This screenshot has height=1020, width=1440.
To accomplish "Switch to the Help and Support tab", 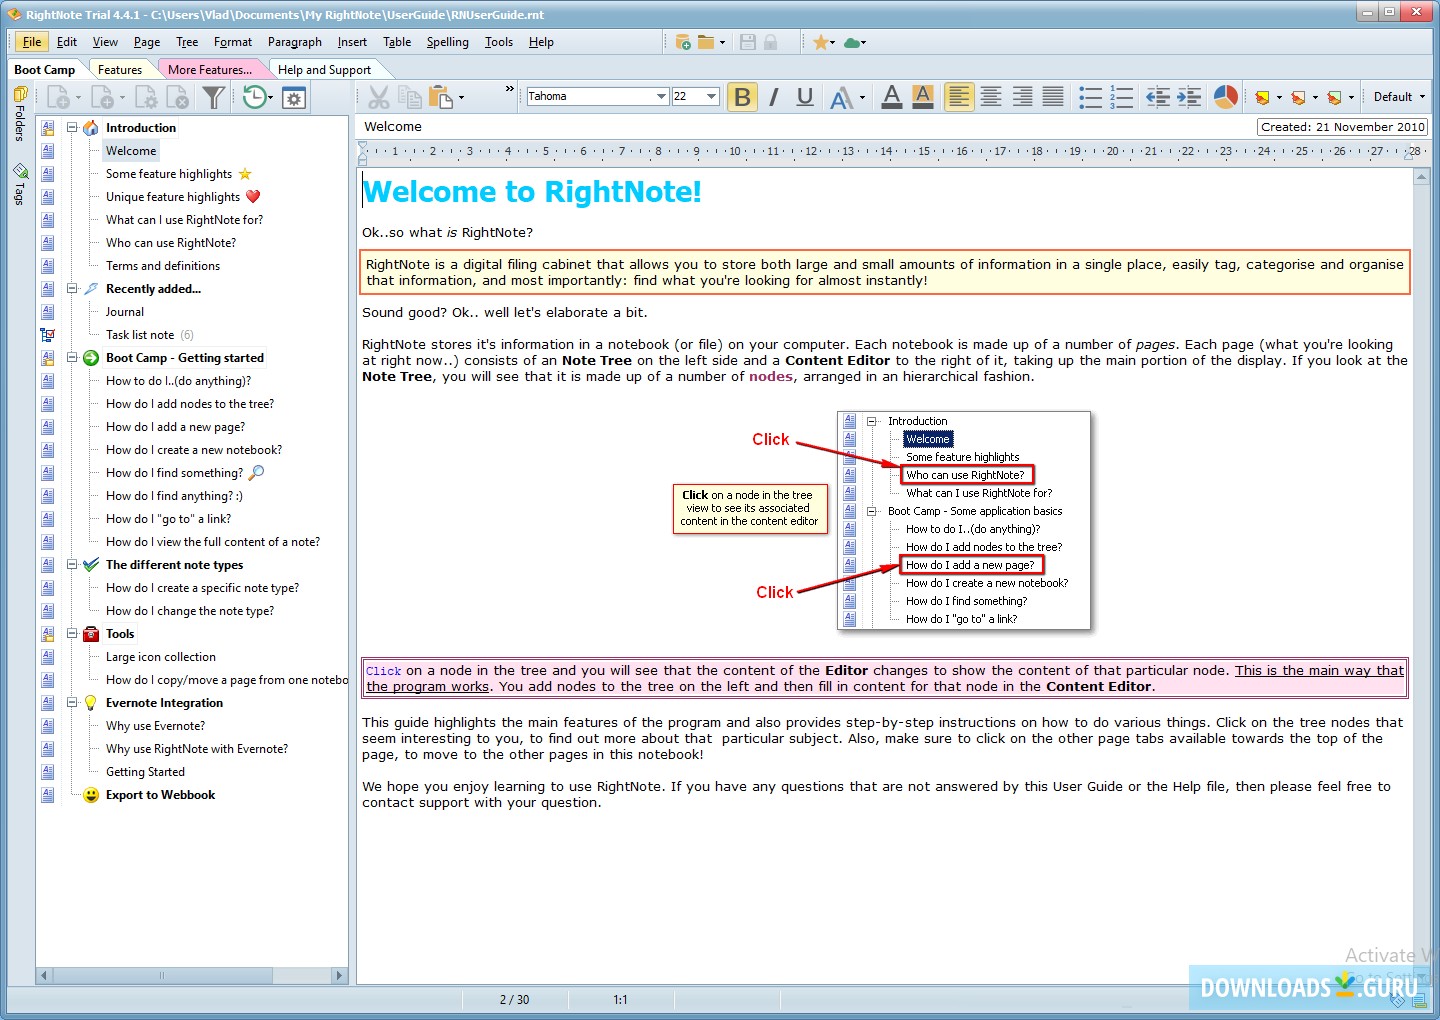I will point(327,69).
